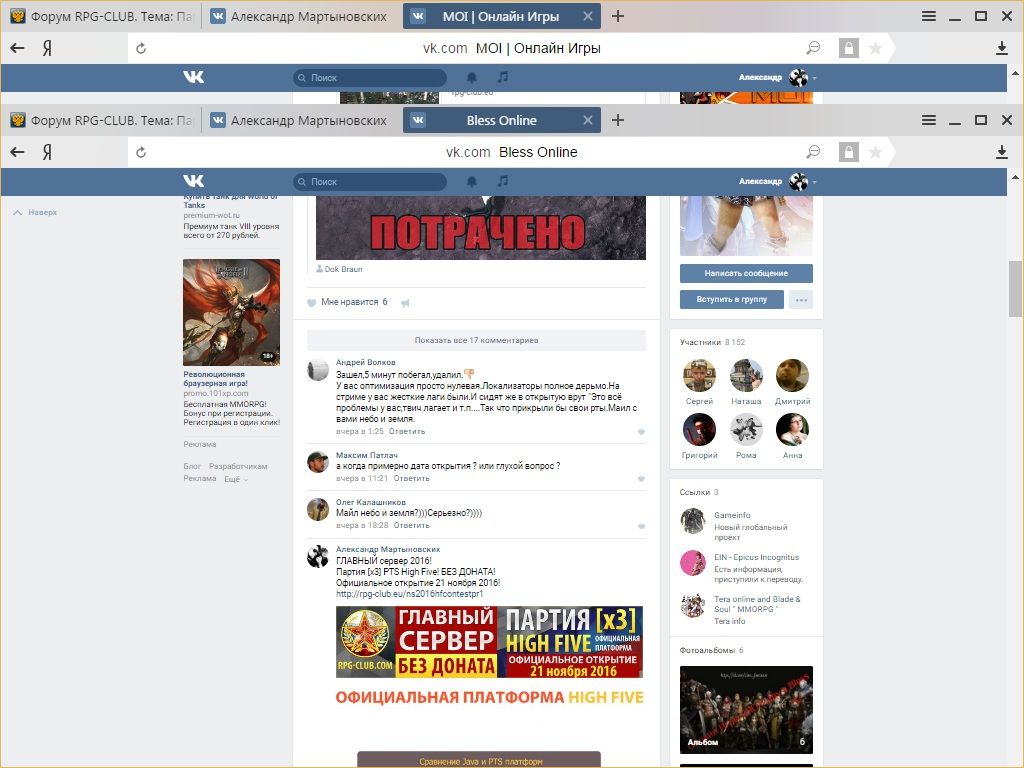
Task: Click the share megaphone icon beside like count
Action: pyautogui.click(x=405, y=302)
